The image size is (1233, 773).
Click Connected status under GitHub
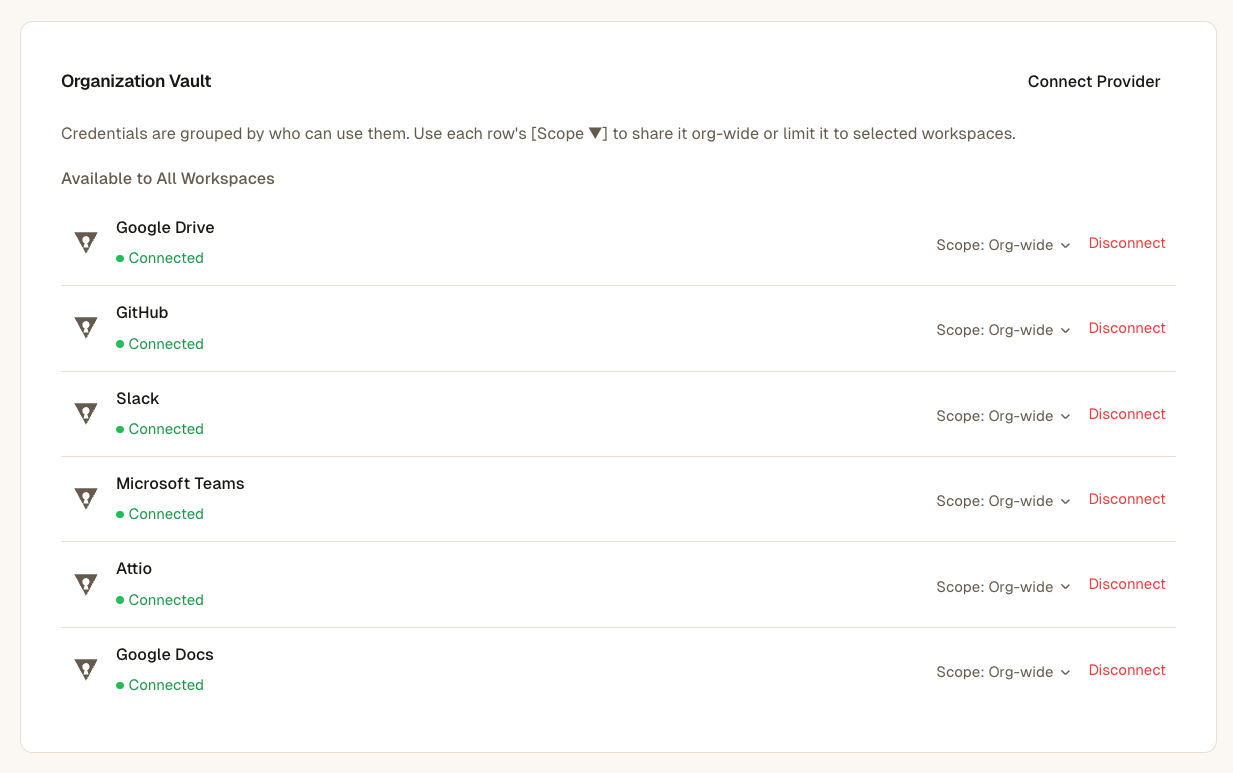(x=160, y=344)
